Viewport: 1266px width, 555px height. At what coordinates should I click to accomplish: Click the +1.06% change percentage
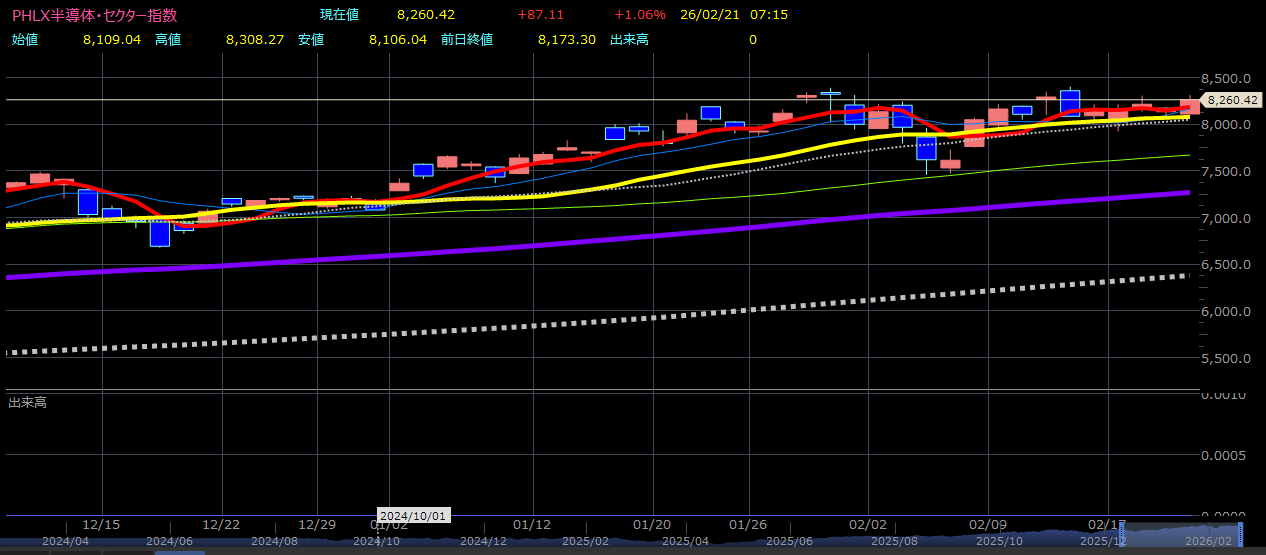point(639,15)
